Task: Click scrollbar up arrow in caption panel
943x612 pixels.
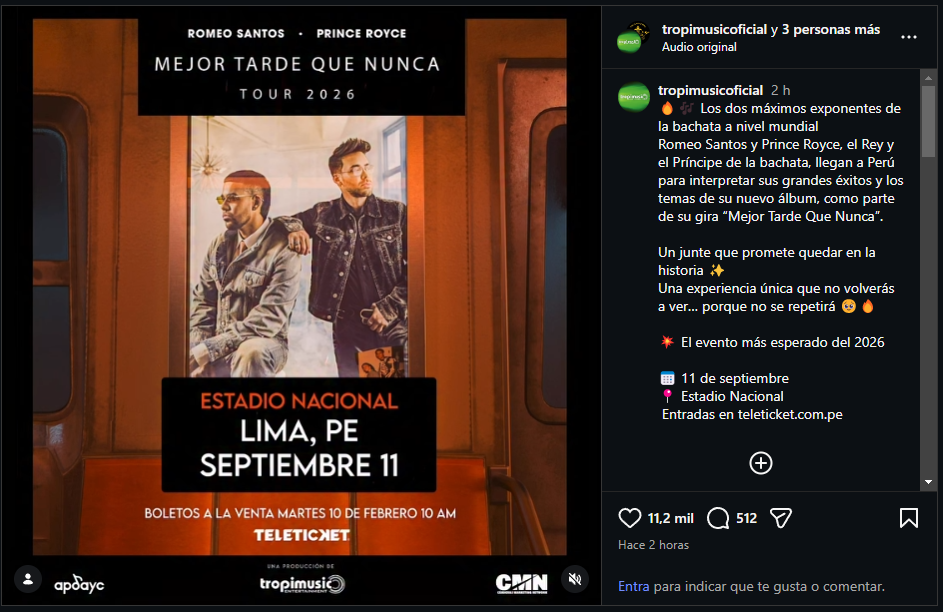Action: pyautogui.click(x=928, y=78)
